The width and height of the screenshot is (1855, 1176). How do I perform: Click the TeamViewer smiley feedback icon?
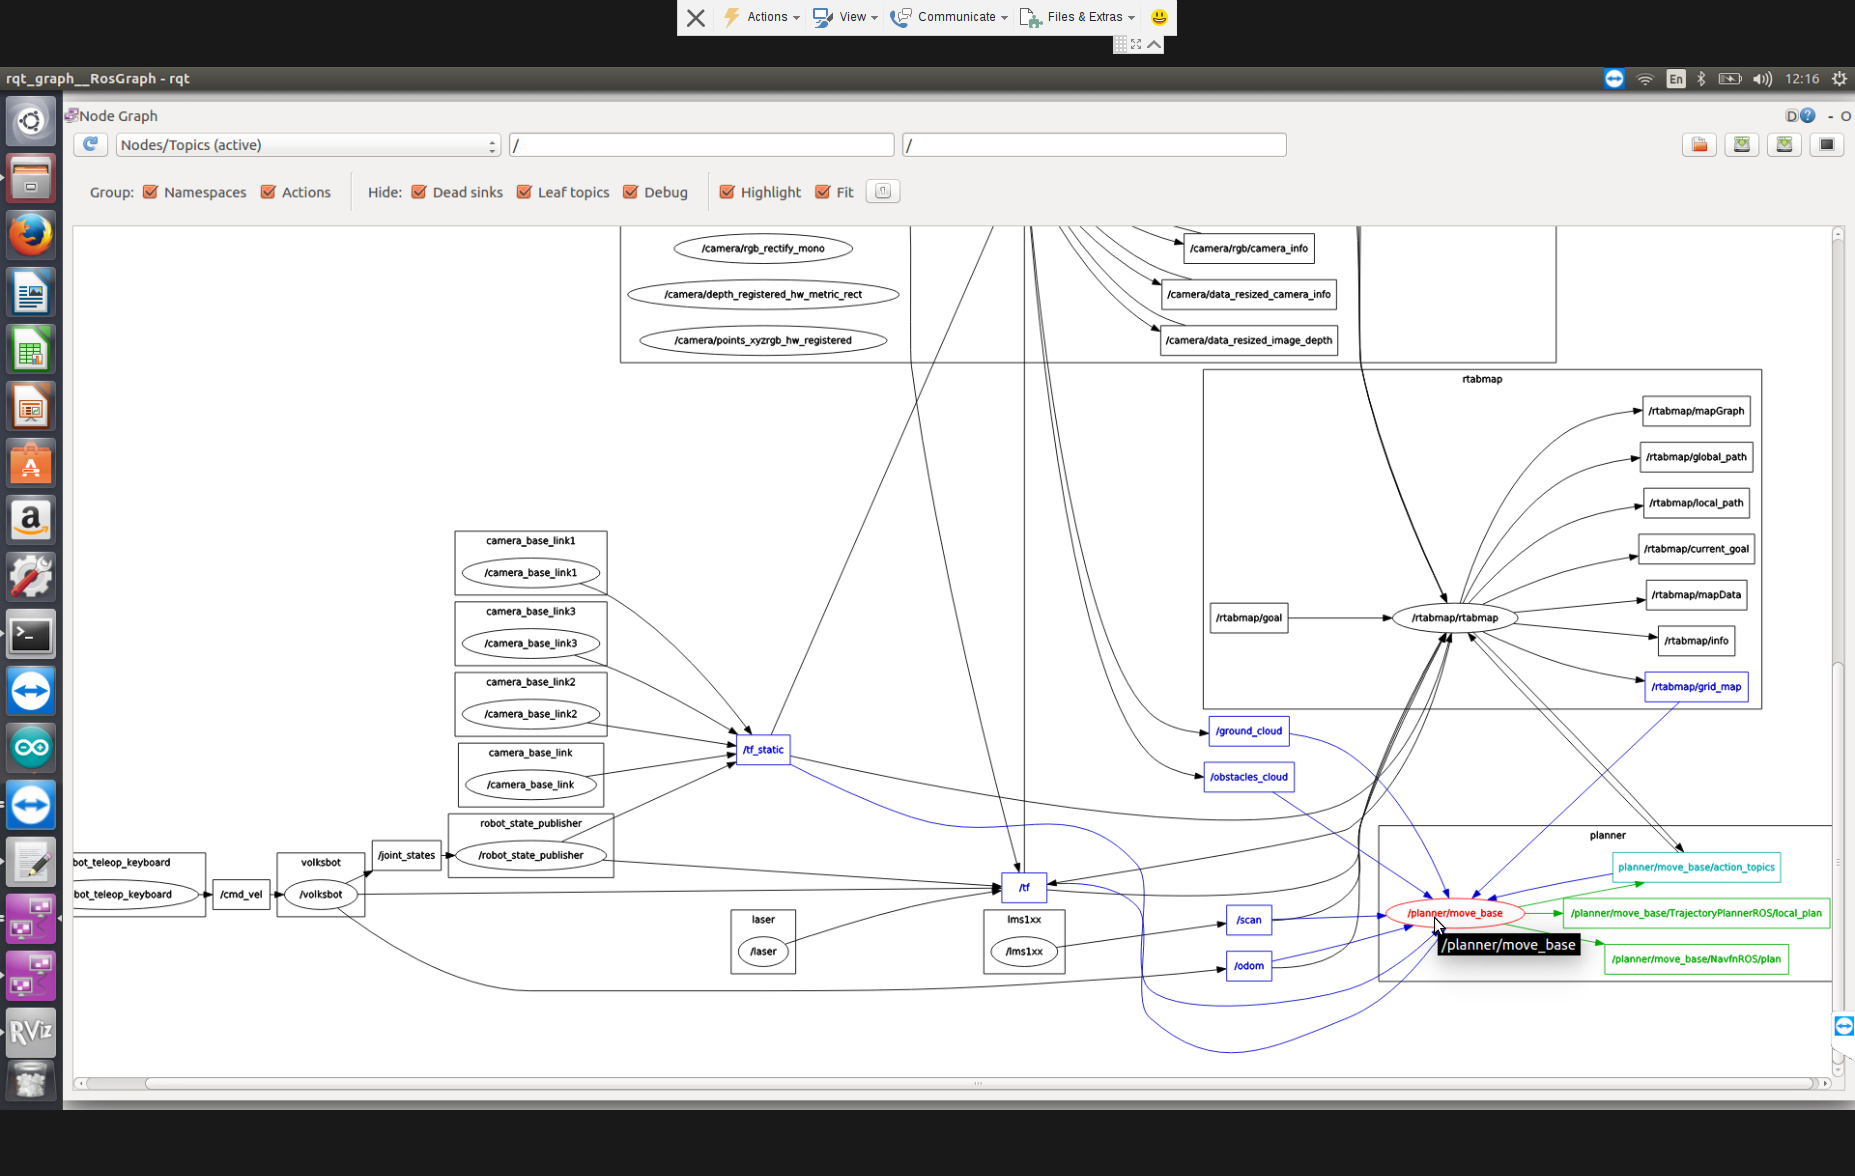[x=1159, y=17]
